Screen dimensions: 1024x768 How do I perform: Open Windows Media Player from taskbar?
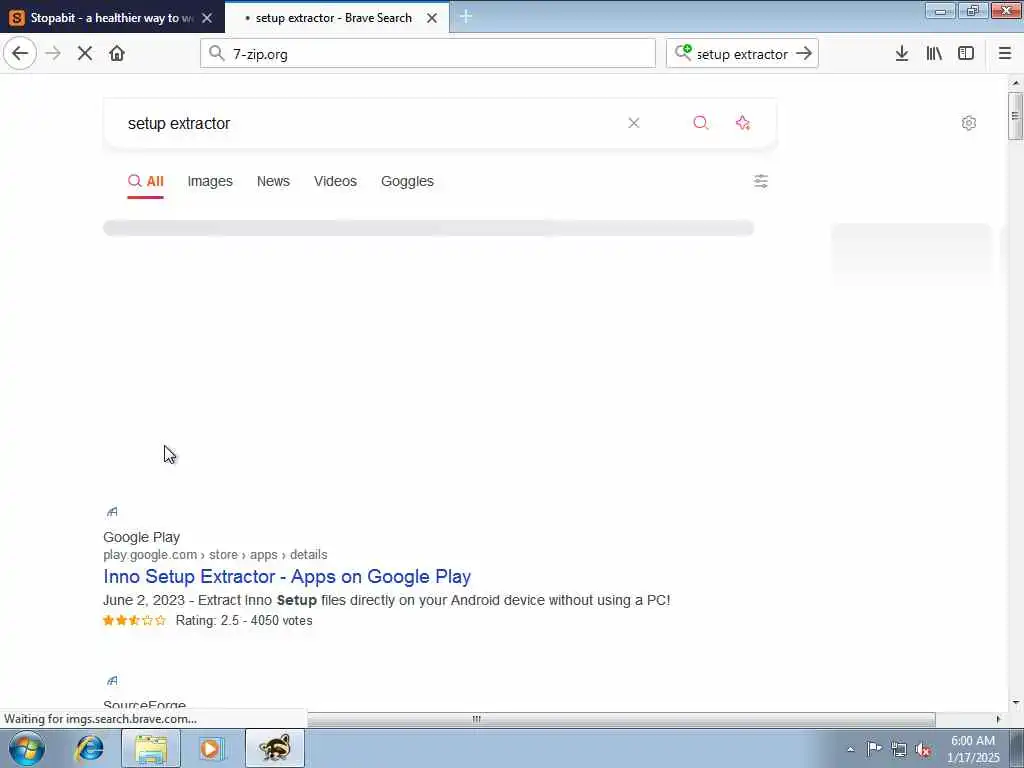click(211, 748)
